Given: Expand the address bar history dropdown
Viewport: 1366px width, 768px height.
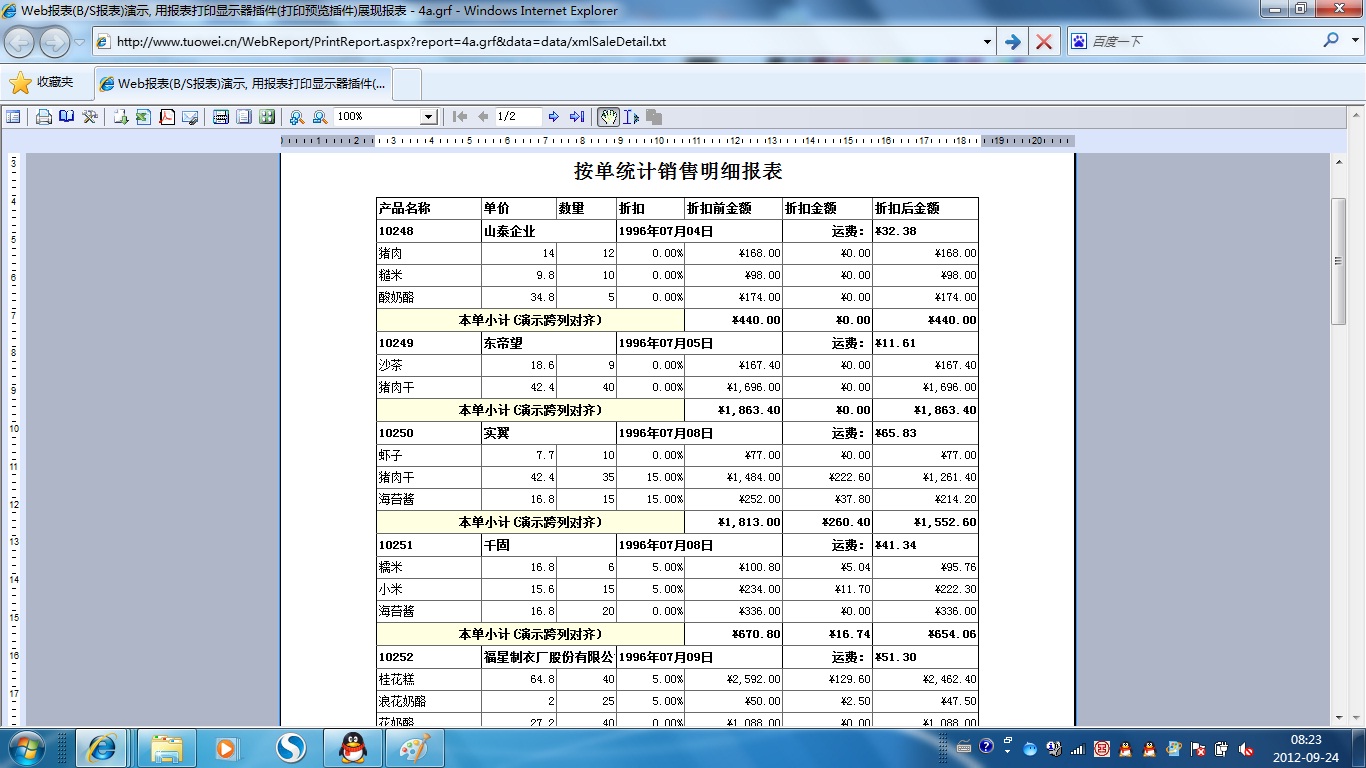Looking at the screenshot, I should (987, 42).
